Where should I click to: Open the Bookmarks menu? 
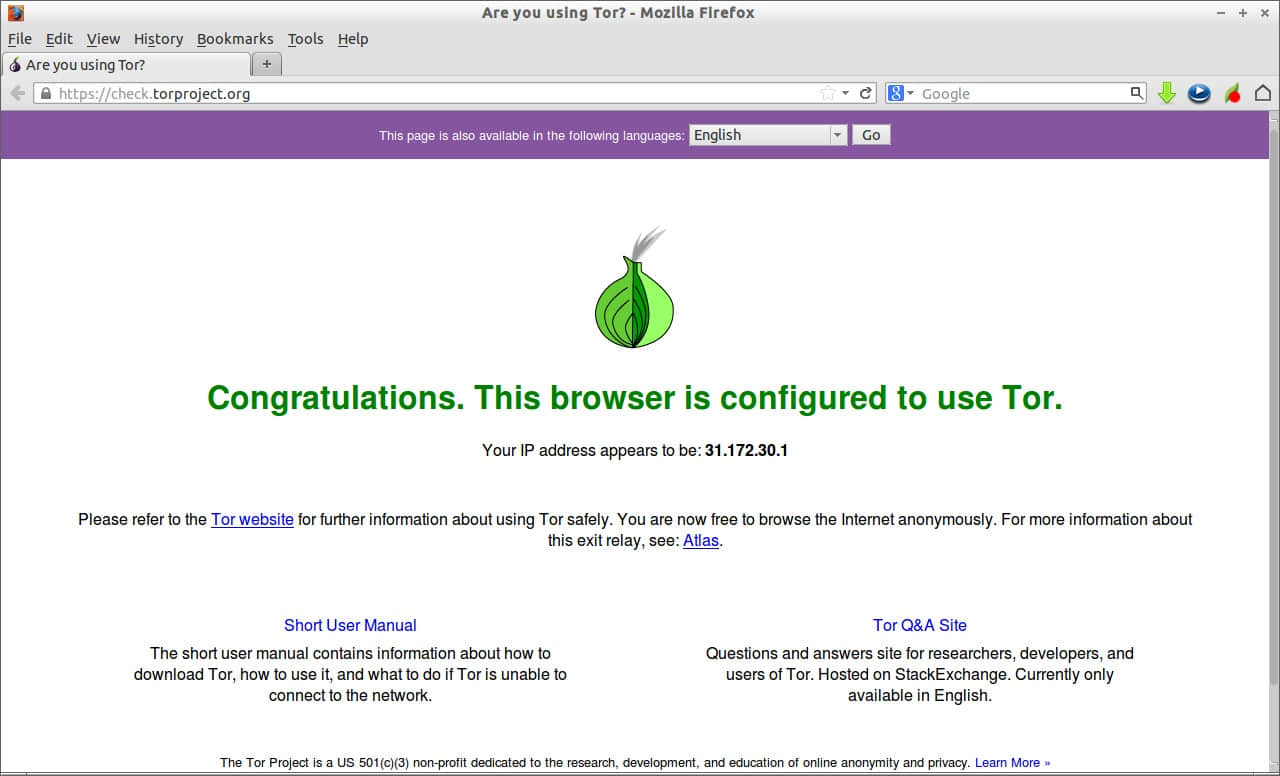235,39
